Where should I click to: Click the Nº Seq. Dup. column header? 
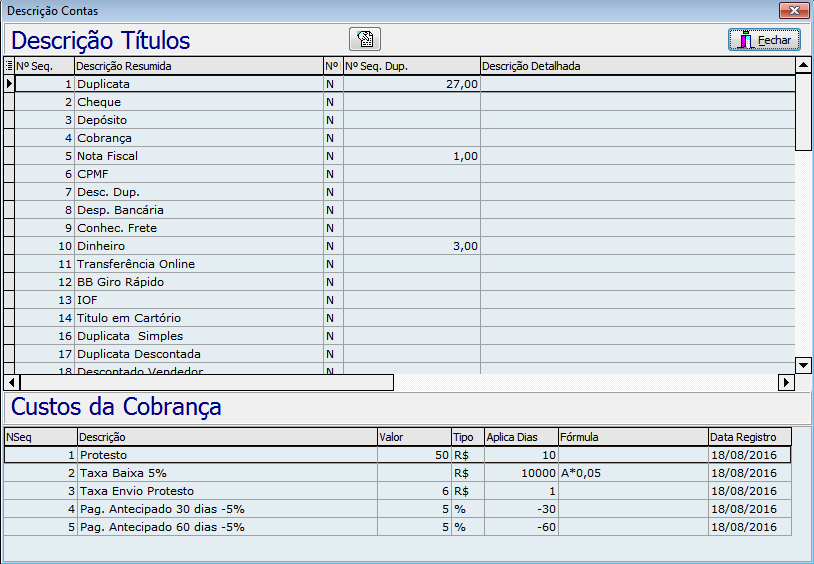(412, 66)
